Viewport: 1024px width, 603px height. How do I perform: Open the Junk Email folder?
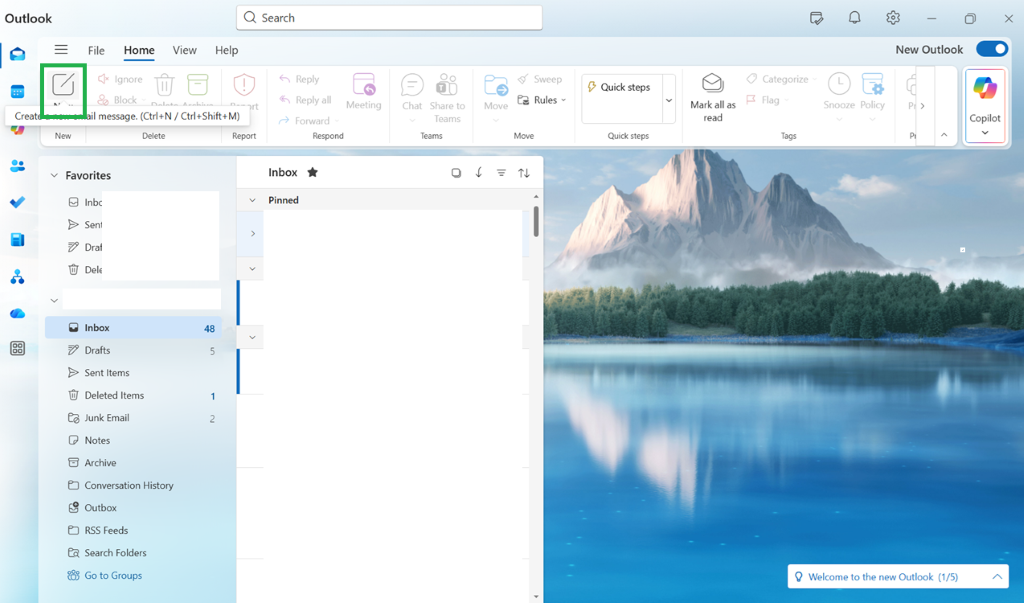[x=133, y=417]
